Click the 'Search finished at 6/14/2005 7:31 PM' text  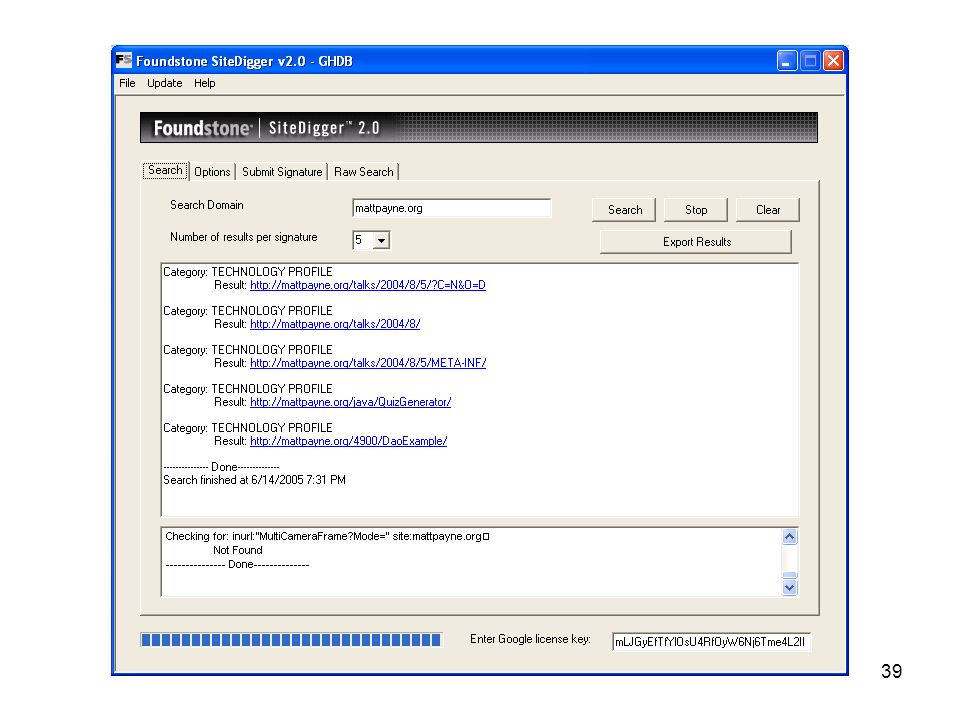pyautogui.click(x=254, y=481)
